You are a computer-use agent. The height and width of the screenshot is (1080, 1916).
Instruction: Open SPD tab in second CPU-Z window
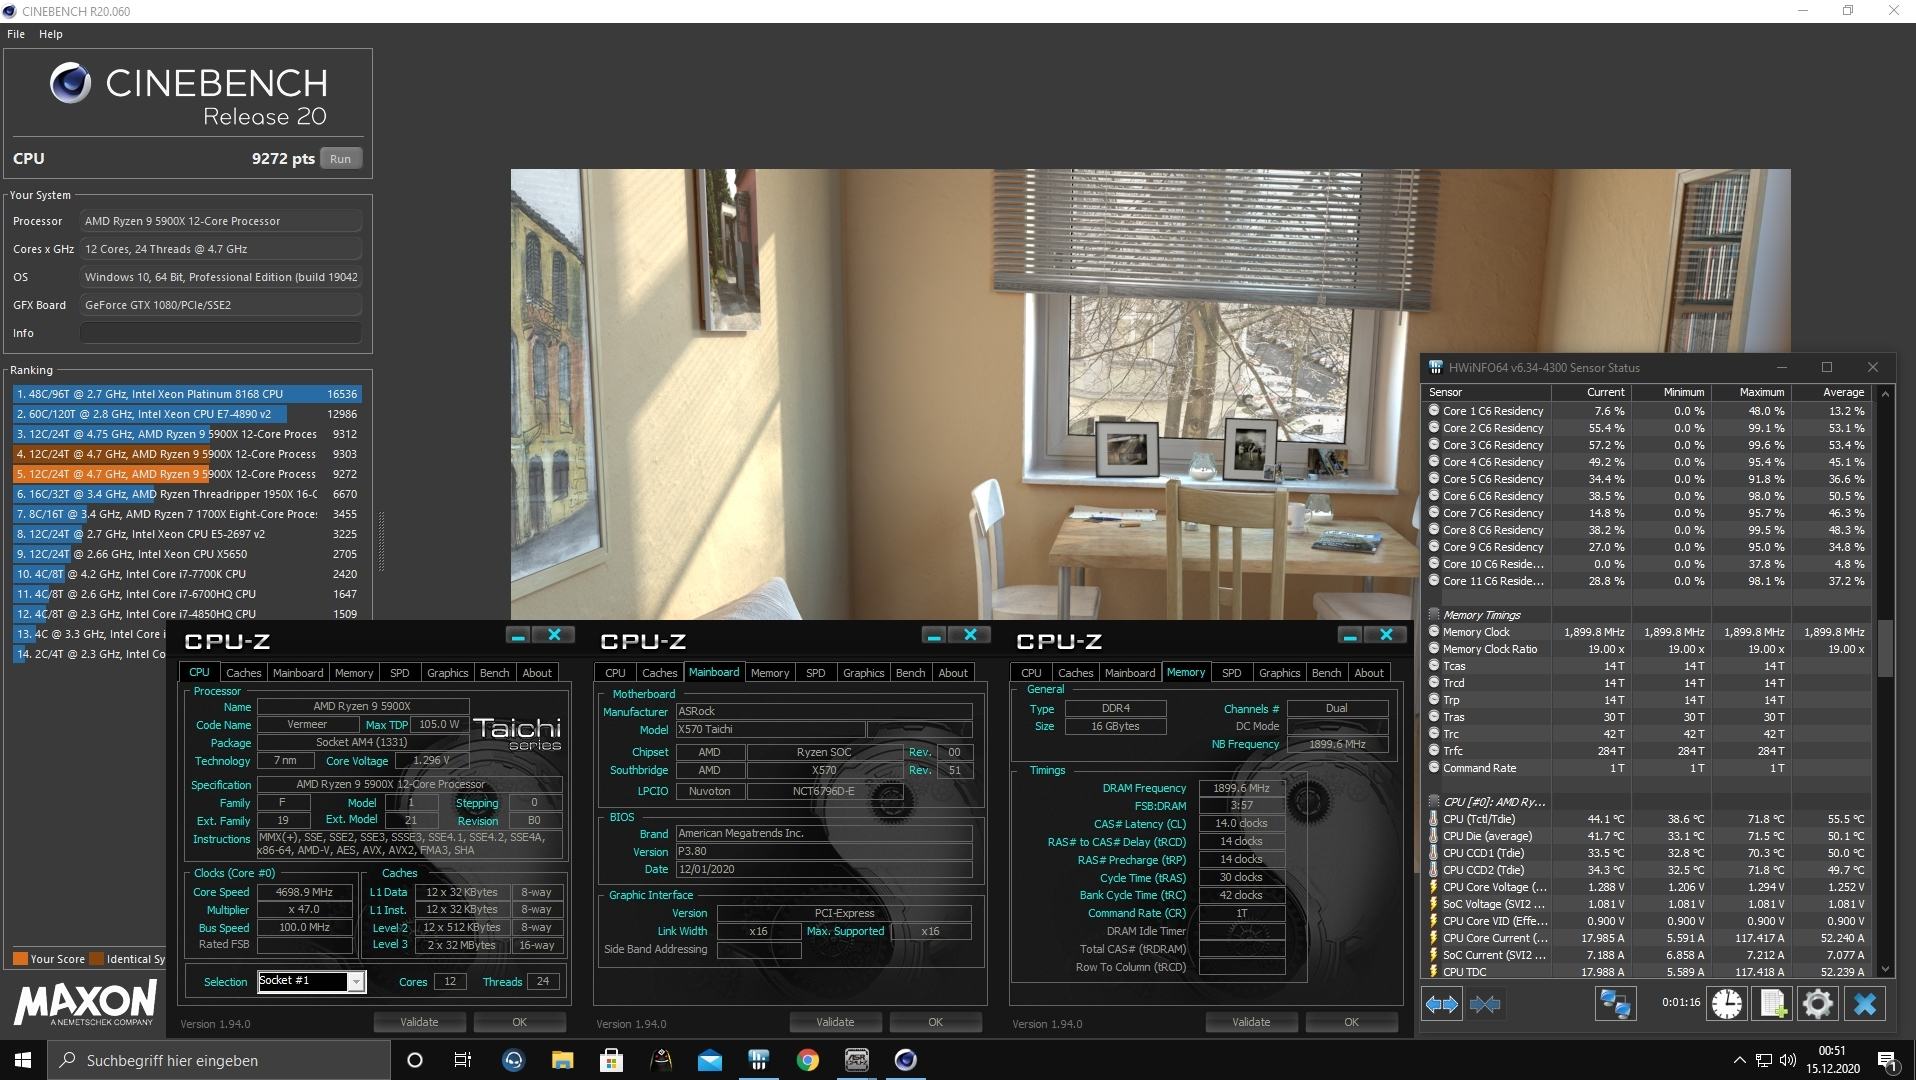[x=815, y=673]
